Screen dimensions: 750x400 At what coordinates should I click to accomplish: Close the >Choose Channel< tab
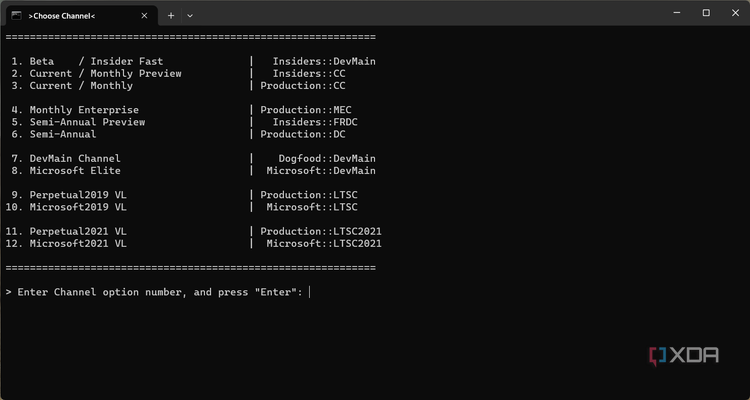(144, 16)
